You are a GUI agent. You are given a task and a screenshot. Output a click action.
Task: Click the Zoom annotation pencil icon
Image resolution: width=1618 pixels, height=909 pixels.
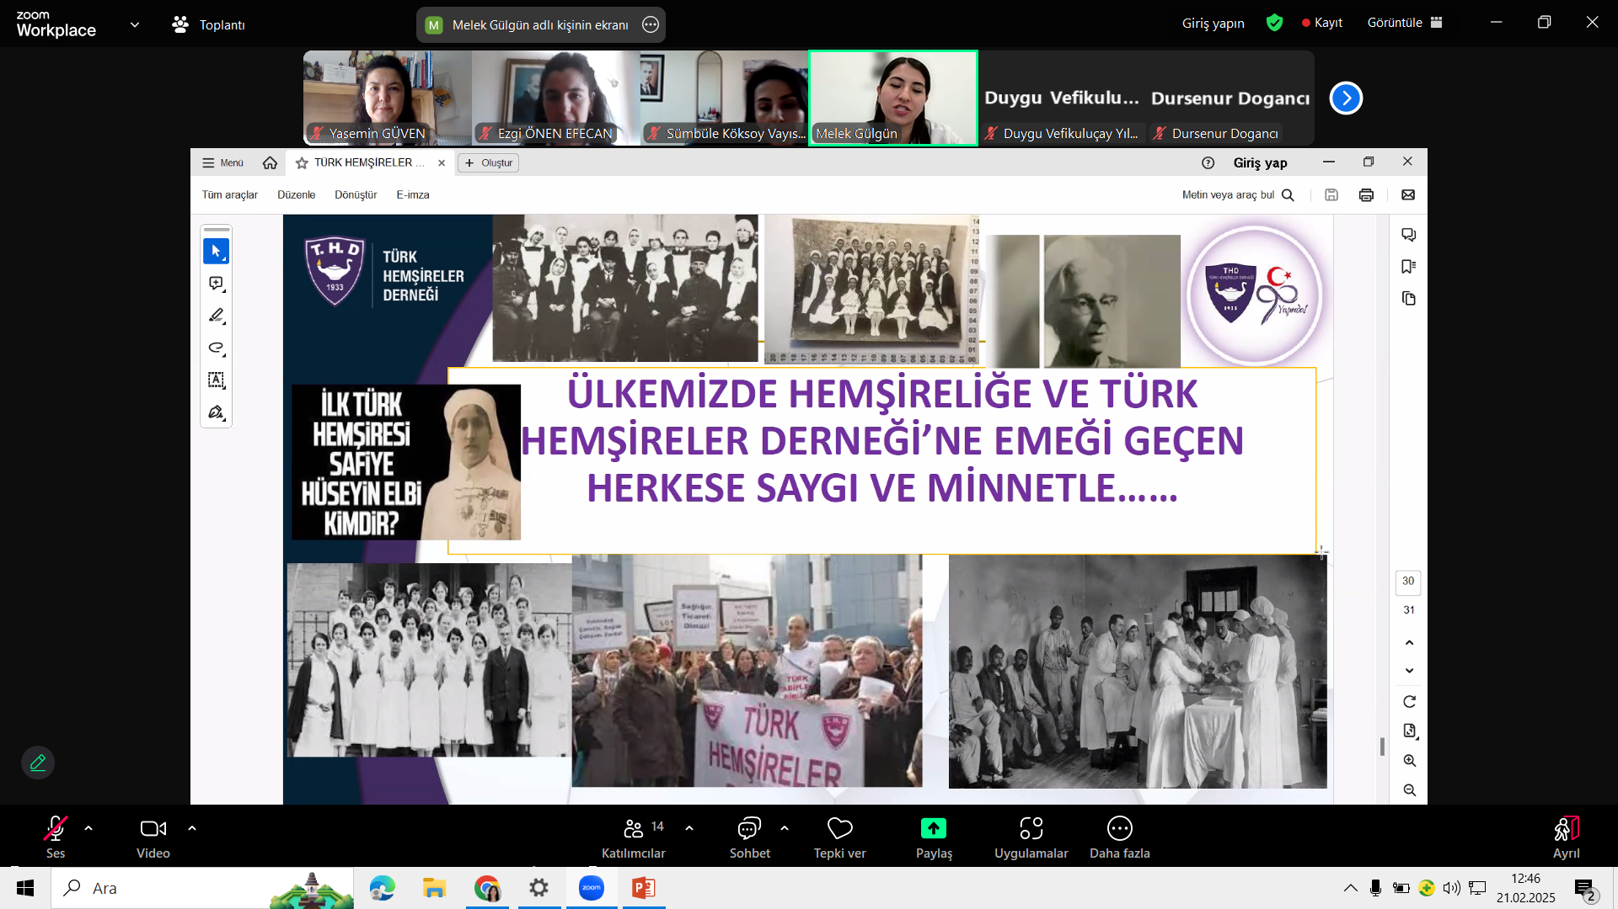38,763
